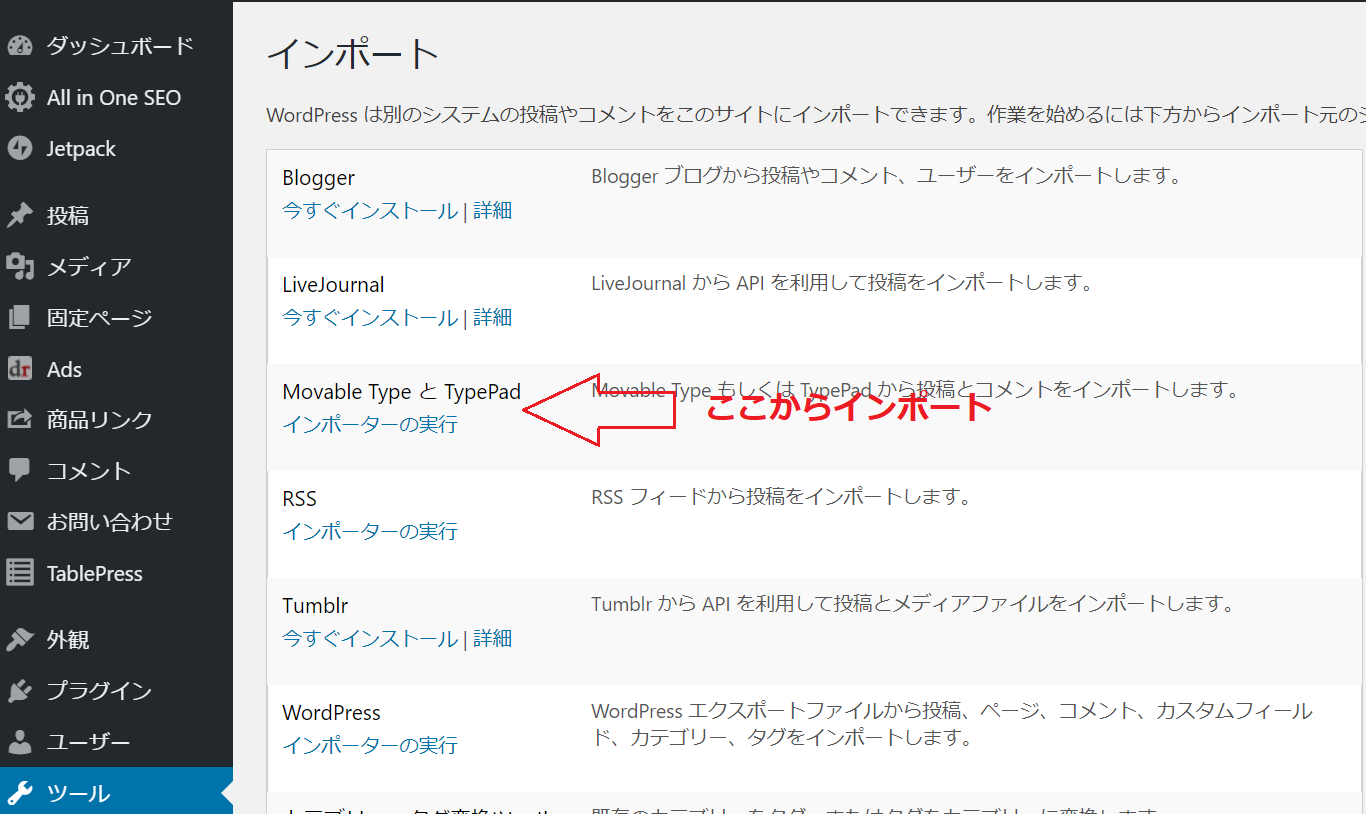Install the LiveJournal importer now
This screenshot has height=814, width=1366.
click(370, 318)
